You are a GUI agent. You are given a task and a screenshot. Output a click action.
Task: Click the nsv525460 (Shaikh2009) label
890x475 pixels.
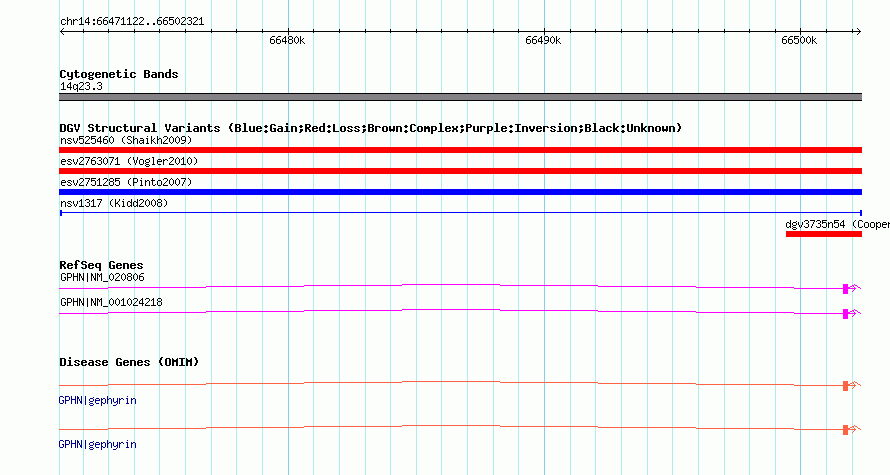pos(126,140)
